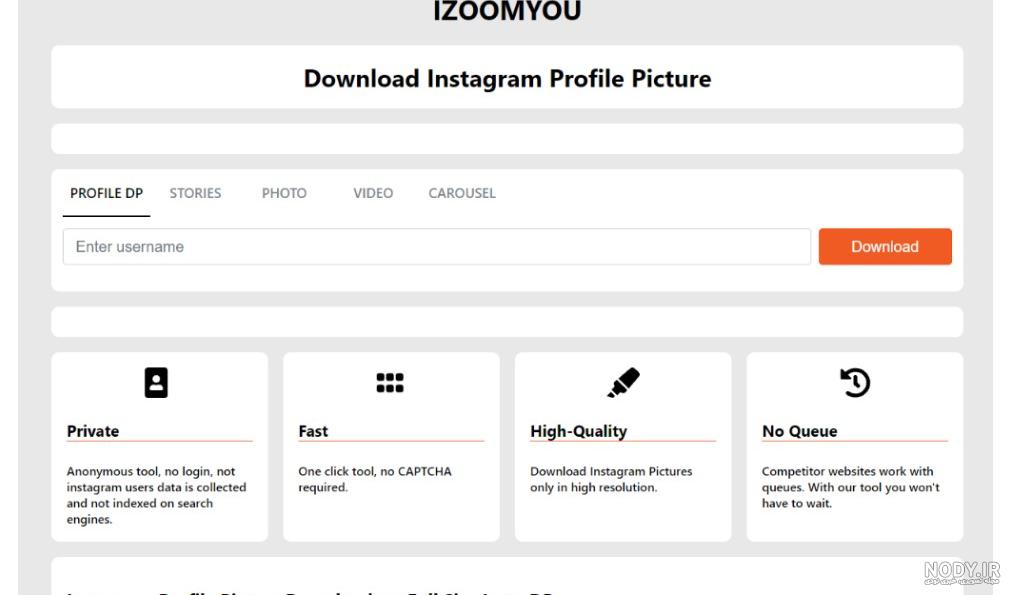Click the NODY.IR watermark logo
Viewport: 1012px width, 595px height.
click(962, 572)
